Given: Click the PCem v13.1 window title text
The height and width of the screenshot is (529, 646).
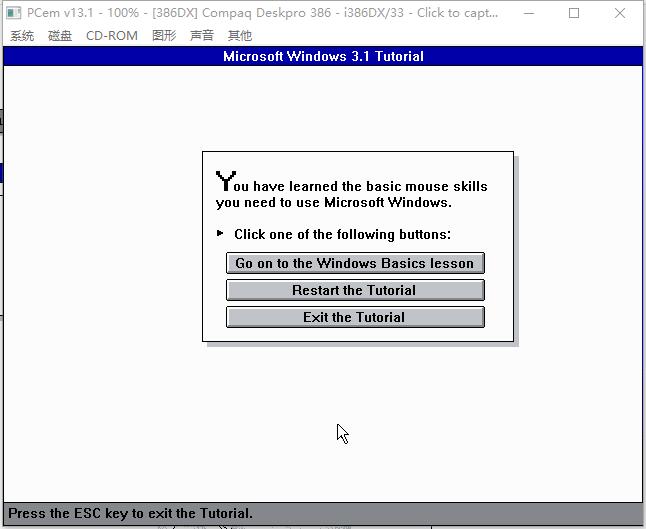Looking at the screenshot, I should pyautogui.click(x=262, y=13).
